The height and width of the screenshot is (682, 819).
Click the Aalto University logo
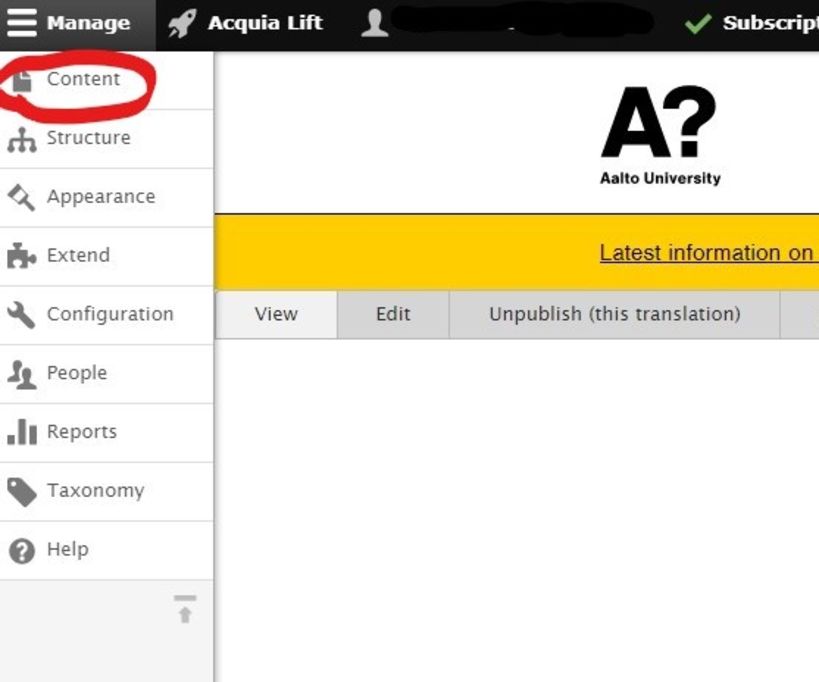[x=660, y=135]
